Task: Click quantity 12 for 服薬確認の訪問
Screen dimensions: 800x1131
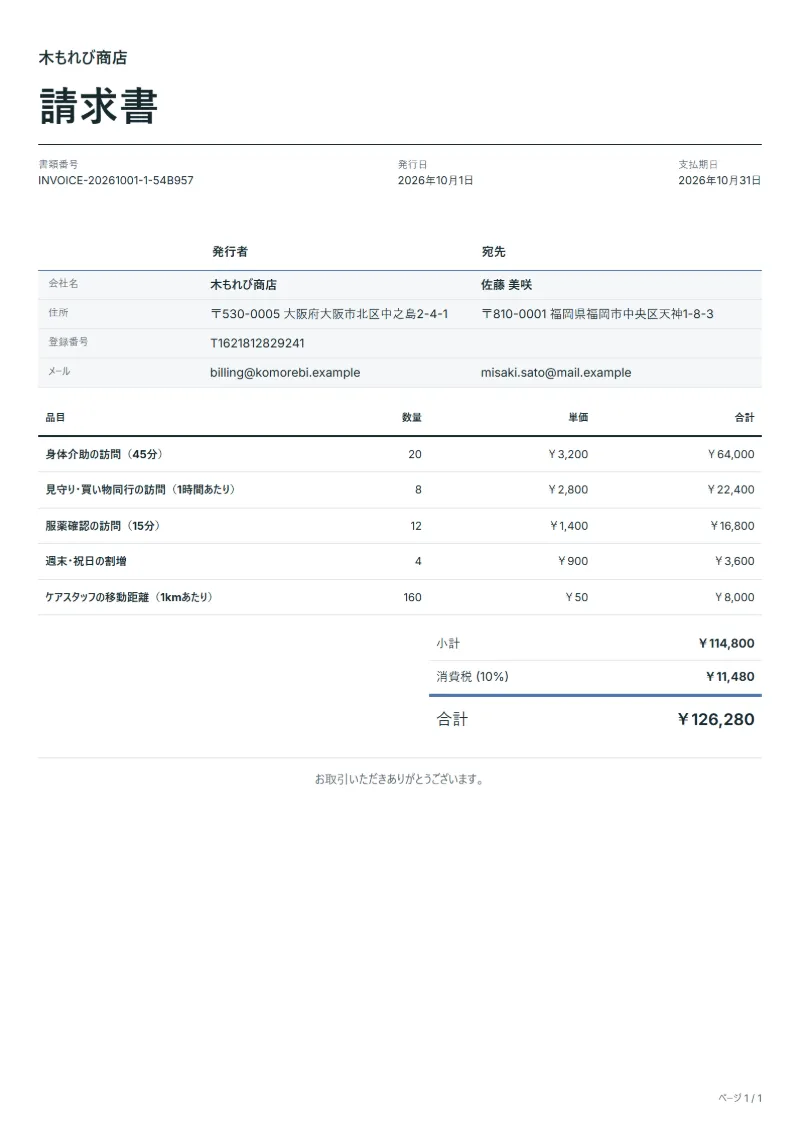Action: click(x=416, y=526)
